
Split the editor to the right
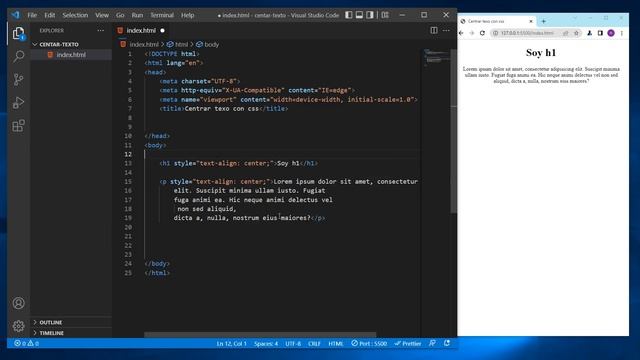pos(434,31)
